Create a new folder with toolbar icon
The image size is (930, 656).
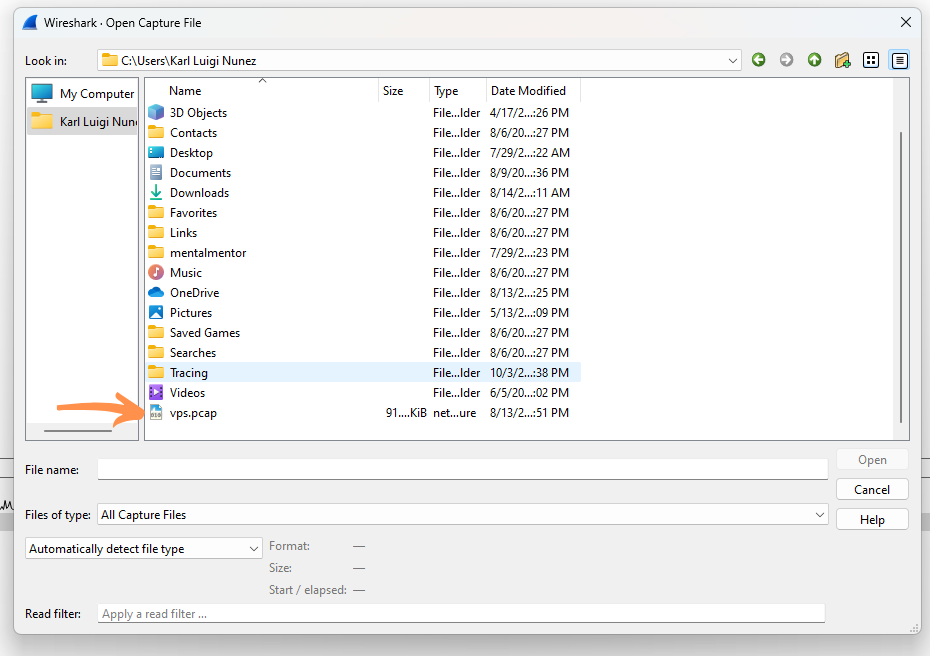pos(842,60)
